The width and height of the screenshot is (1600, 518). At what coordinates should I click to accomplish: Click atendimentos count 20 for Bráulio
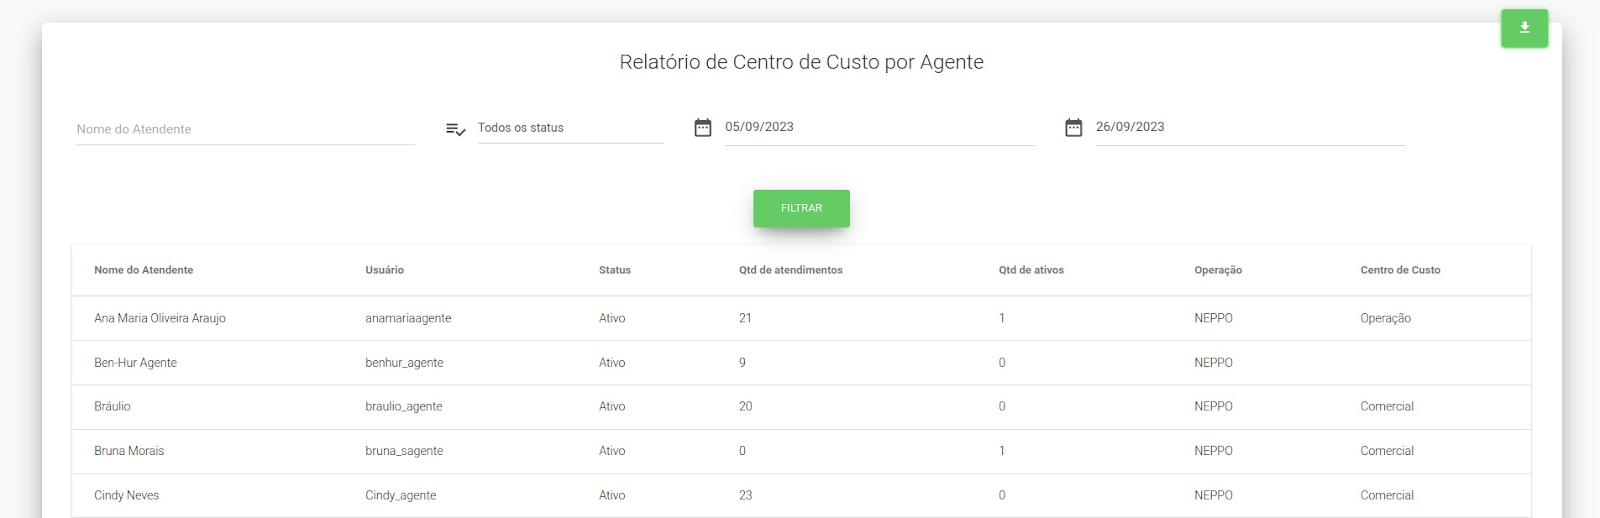coord(745,406)
